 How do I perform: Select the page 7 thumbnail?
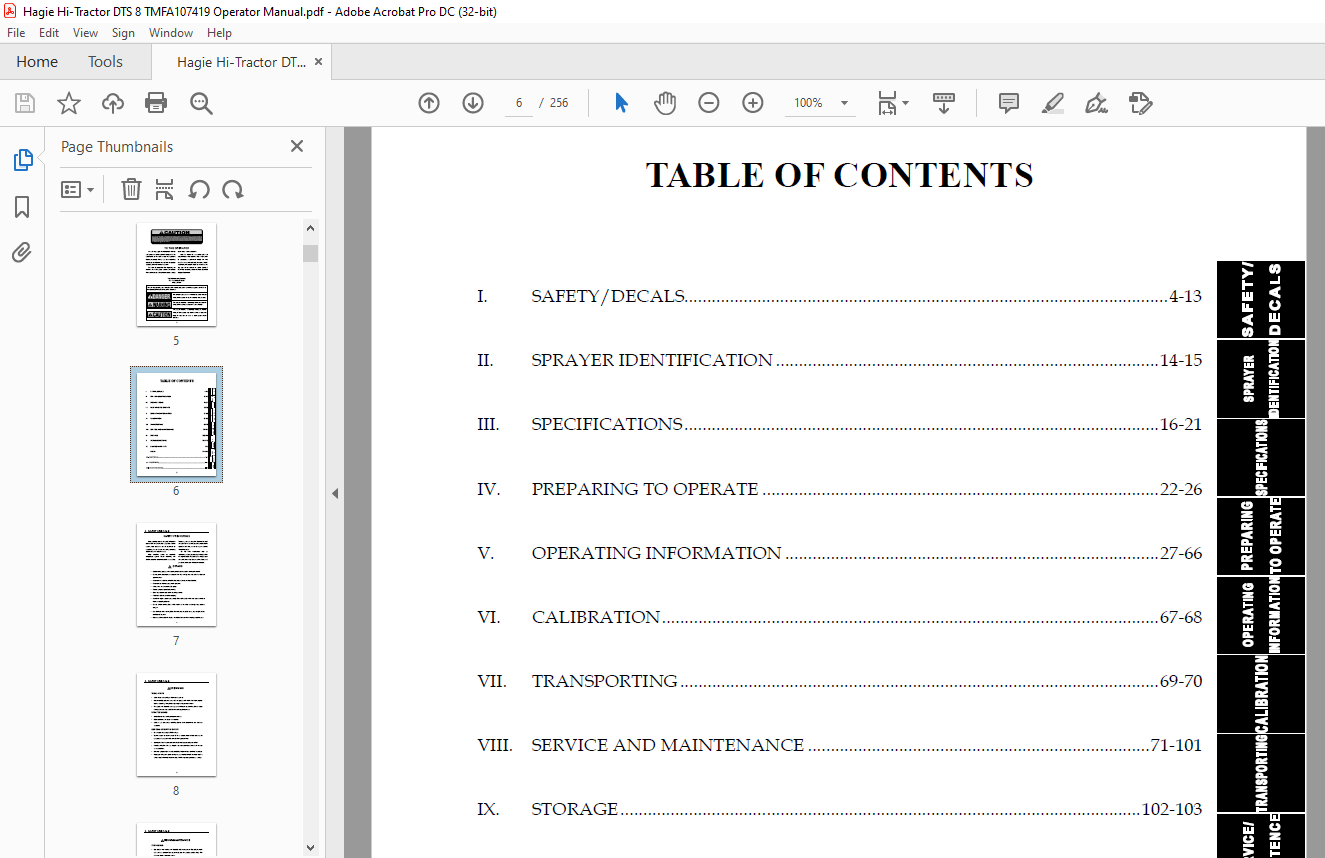coord(176,575)
